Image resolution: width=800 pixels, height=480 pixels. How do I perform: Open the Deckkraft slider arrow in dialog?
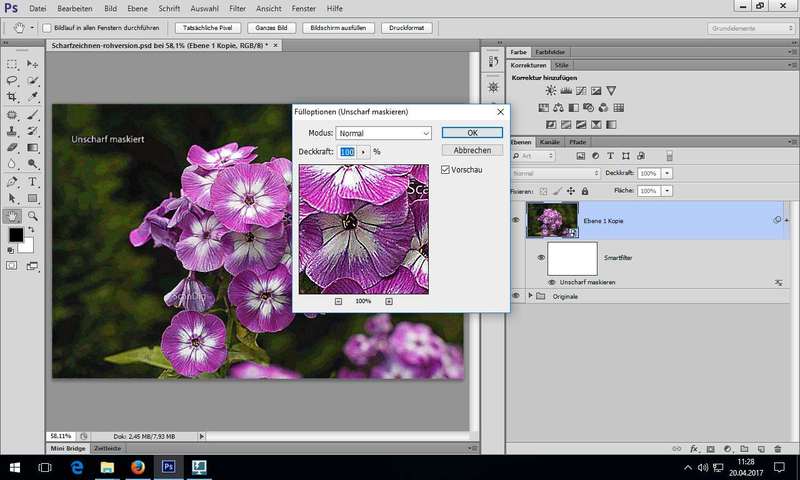[x=364, y=152]
